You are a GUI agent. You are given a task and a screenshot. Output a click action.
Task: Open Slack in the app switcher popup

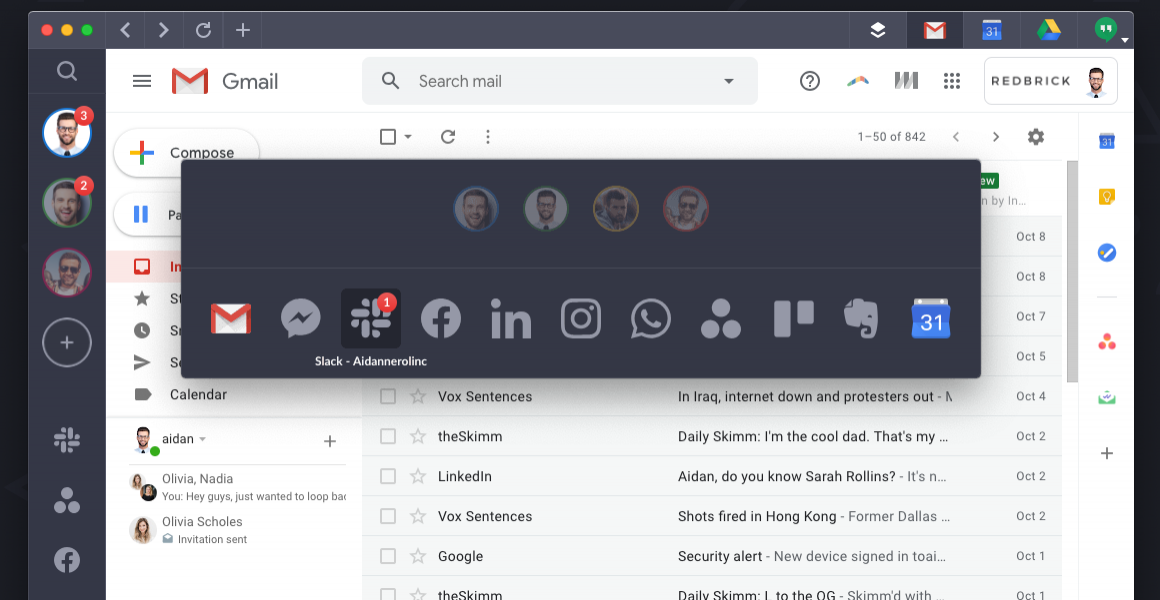[371, 318]
